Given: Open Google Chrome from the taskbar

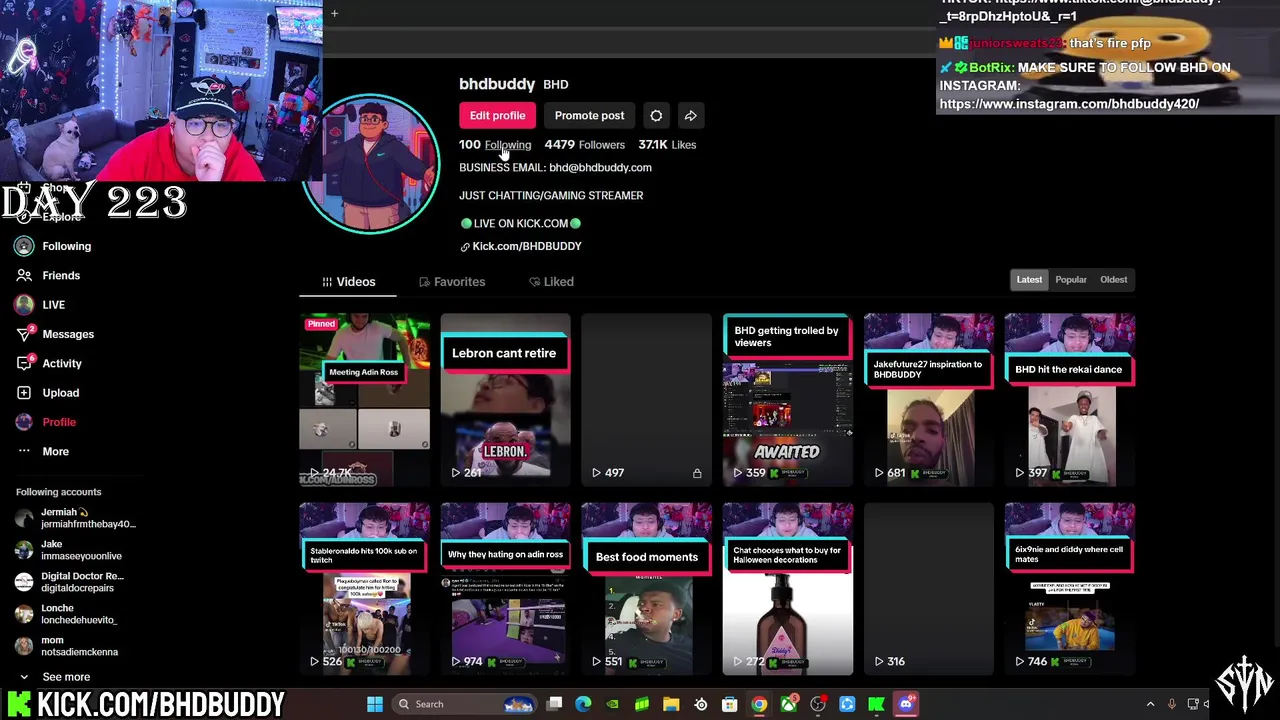Looking at the screenshot, I should 759,704.
